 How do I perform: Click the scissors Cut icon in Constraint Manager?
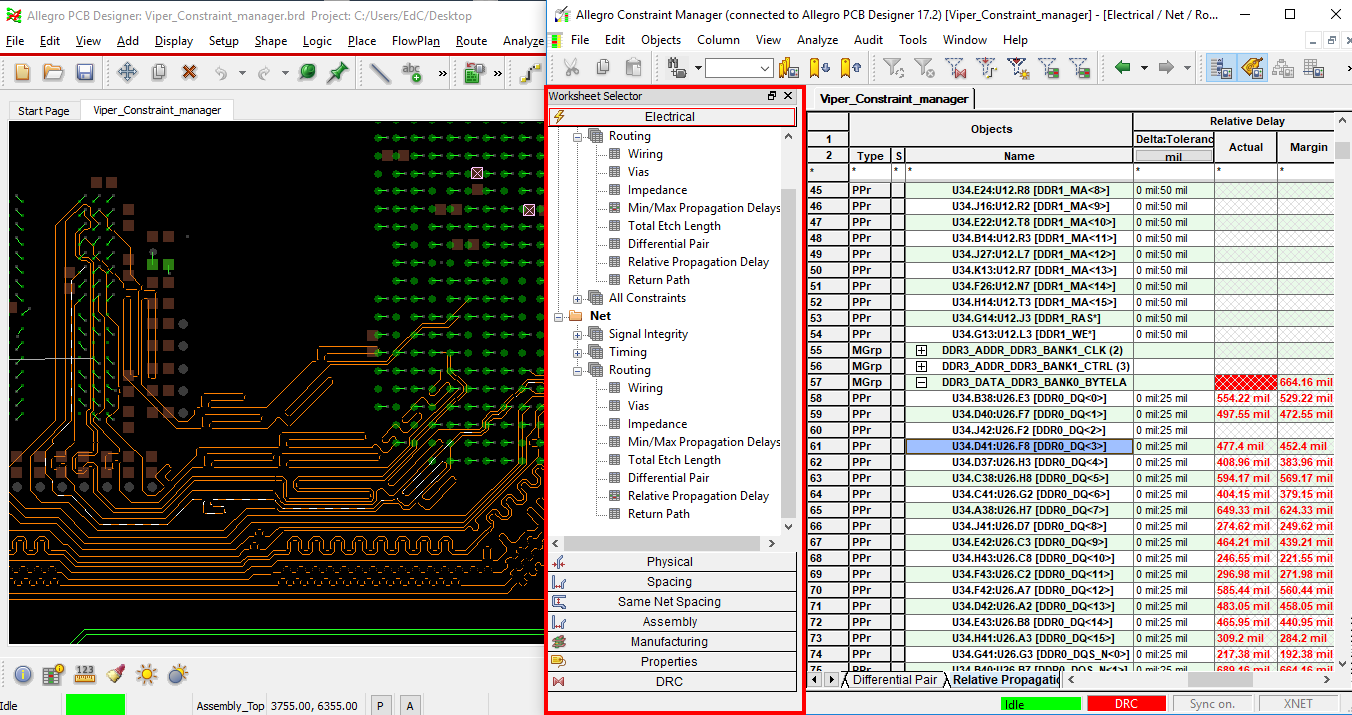click(572, 68)
